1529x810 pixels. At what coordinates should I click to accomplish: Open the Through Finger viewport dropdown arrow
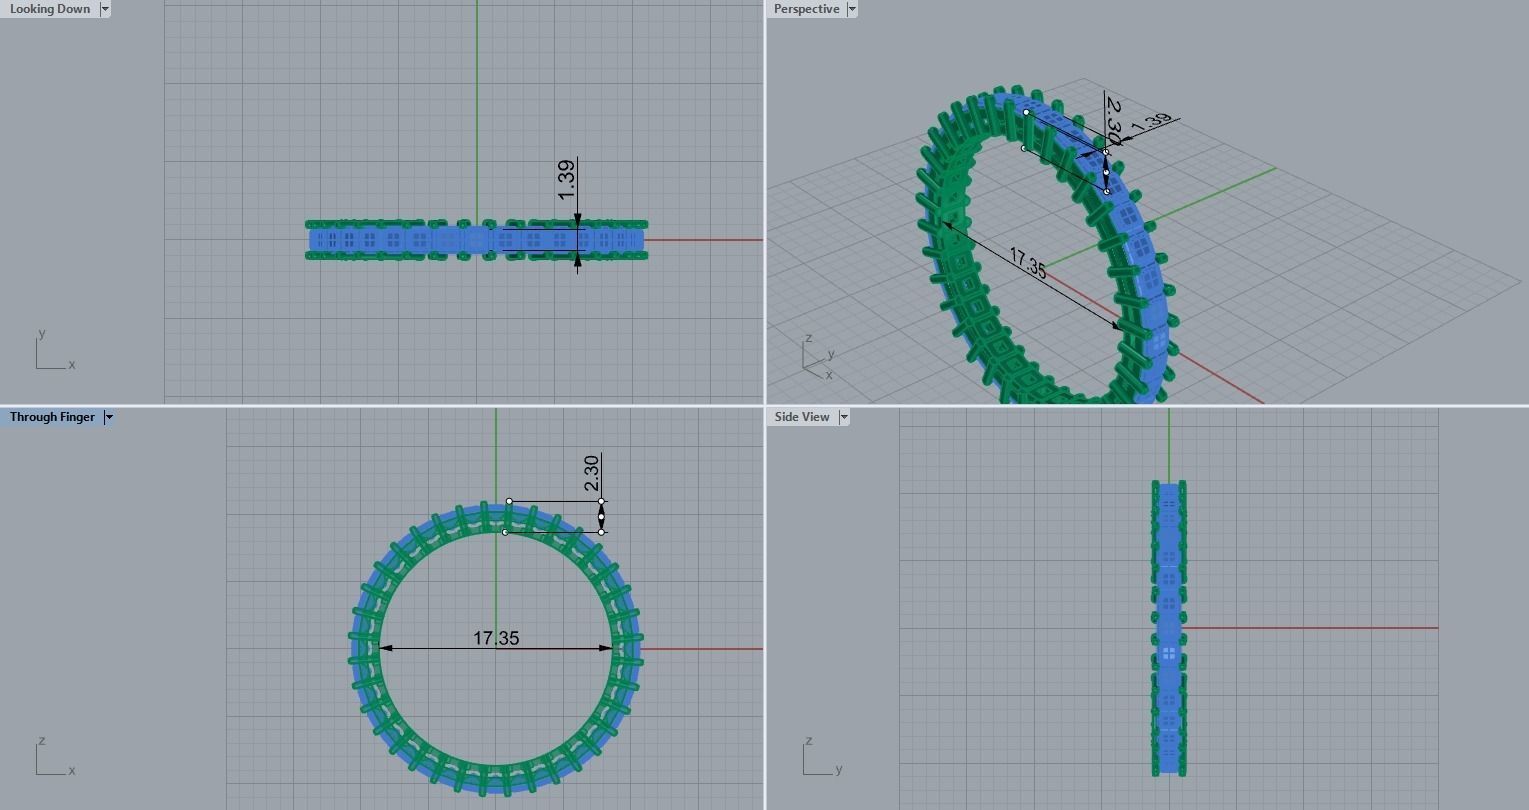click(x=109, y=417)
